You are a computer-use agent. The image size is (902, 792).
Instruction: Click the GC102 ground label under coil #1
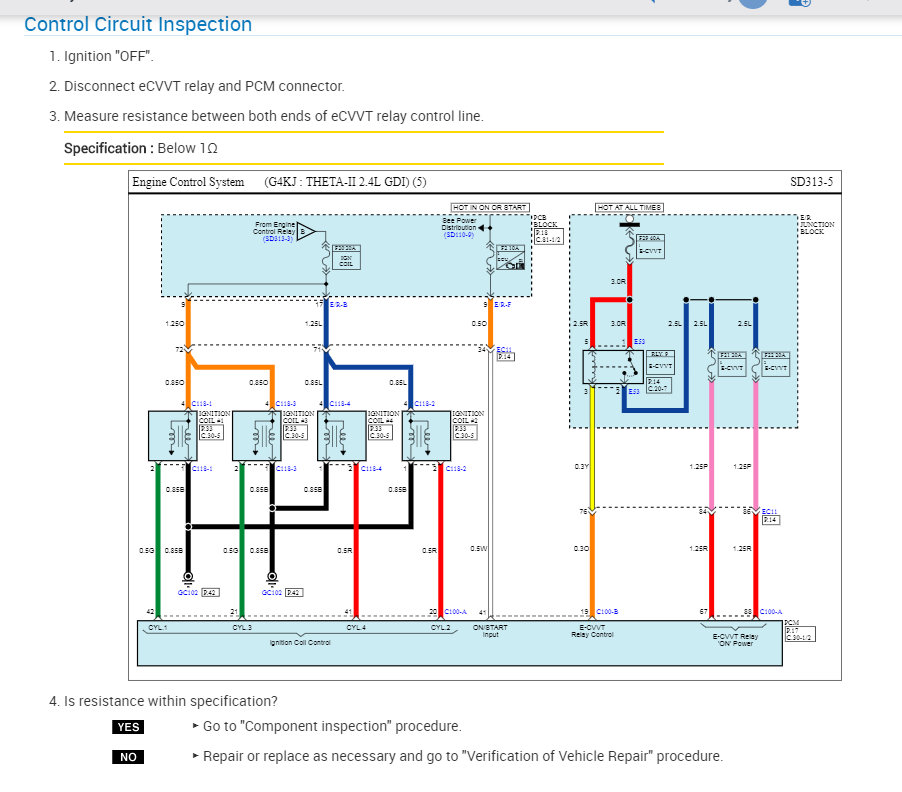[x=188, y=592]
